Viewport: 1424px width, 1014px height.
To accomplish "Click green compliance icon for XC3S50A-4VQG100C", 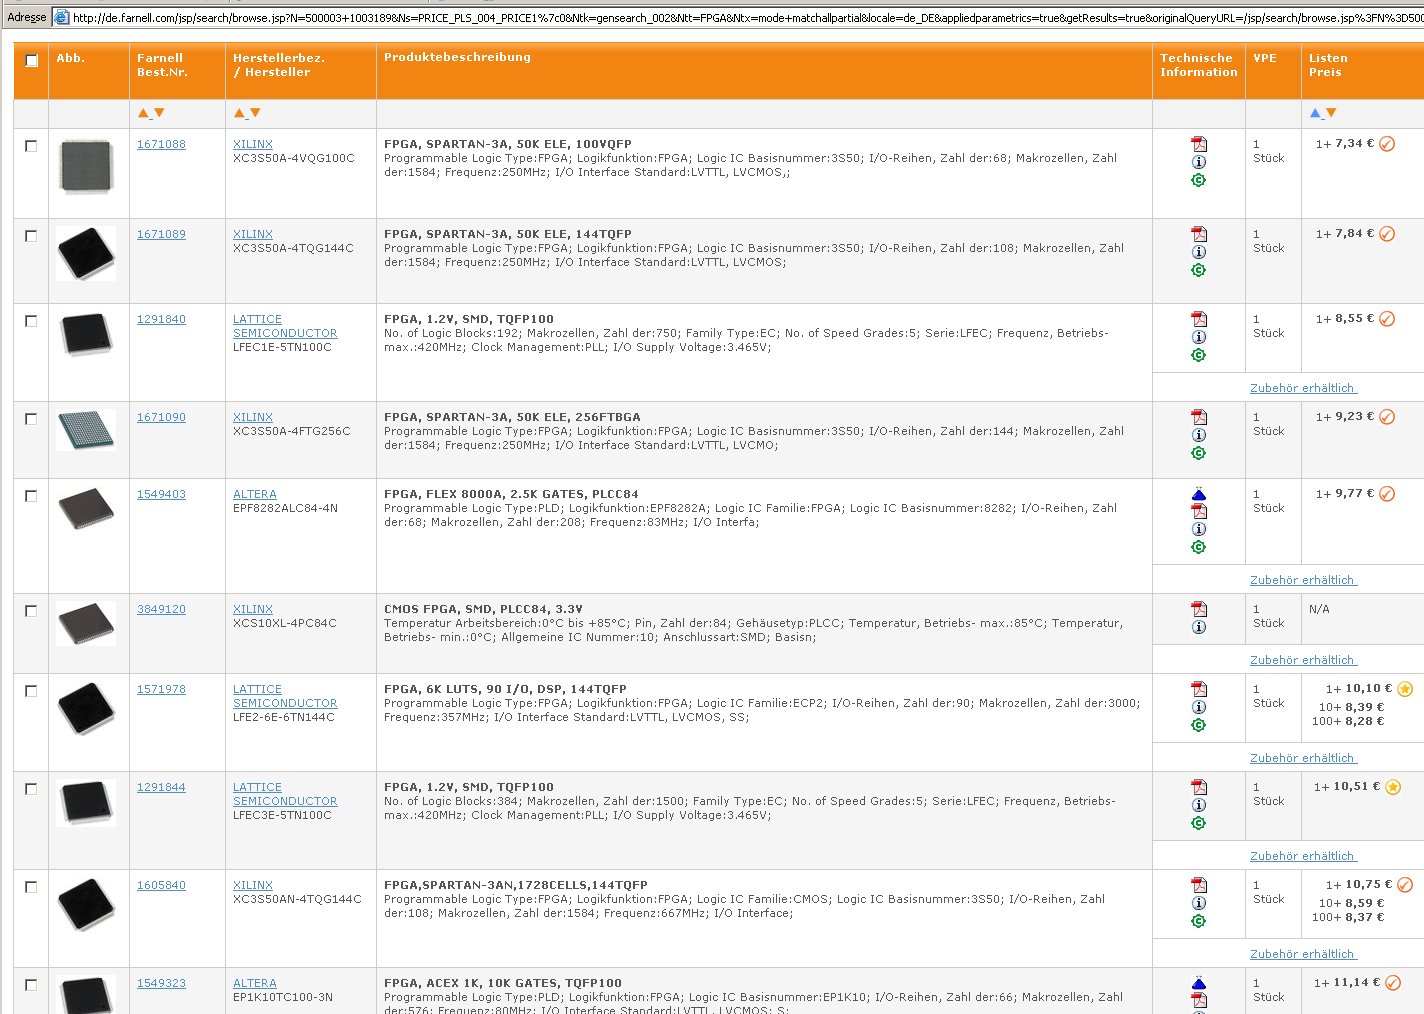I will tap(1199, 180).
